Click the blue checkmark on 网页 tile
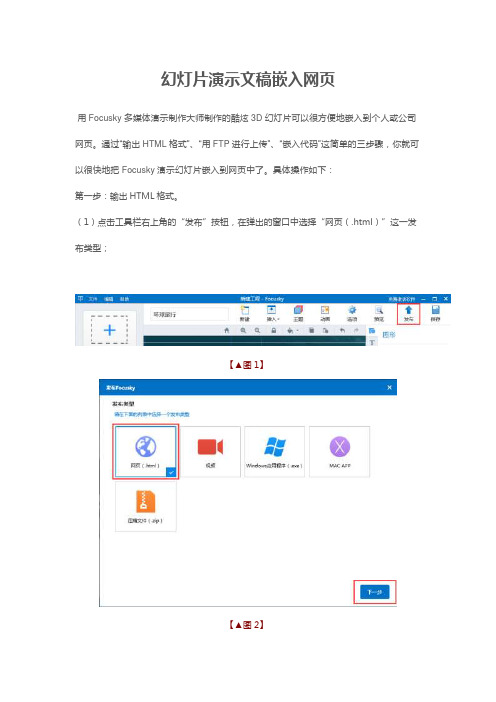This screenshot has width=496, height=702. (x=171, y=472)
